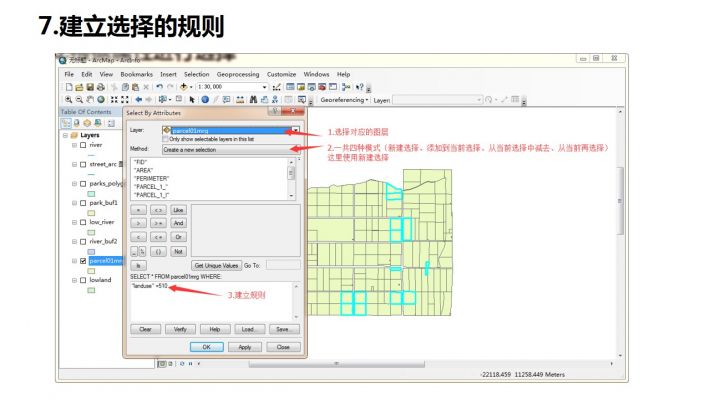Click the Print icon in toolbar

coord(101,87)
